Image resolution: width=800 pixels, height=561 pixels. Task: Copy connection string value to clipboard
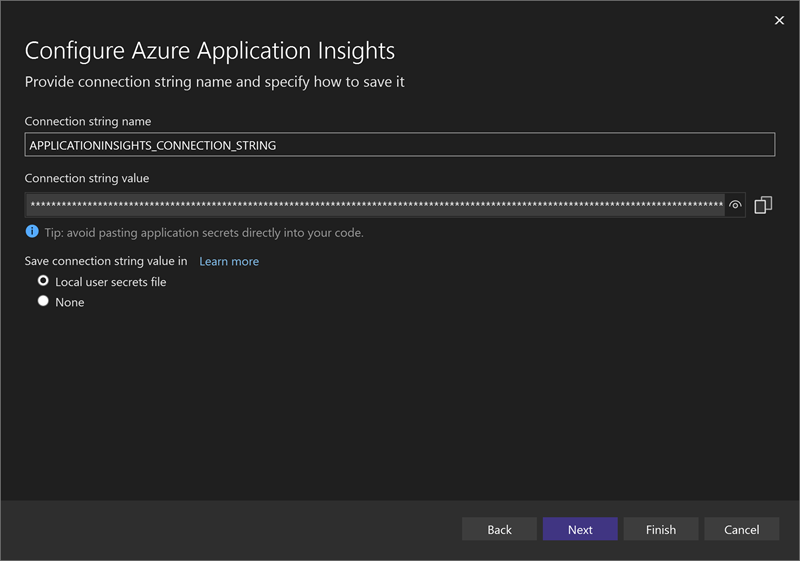tap(763, 205)
